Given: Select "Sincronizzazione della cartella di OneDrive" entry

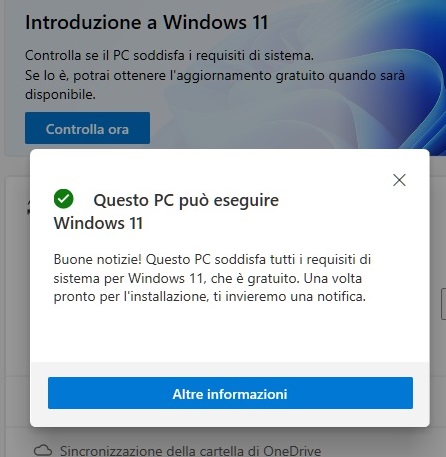Looking at the screenshot, I should tap(190, 451).
